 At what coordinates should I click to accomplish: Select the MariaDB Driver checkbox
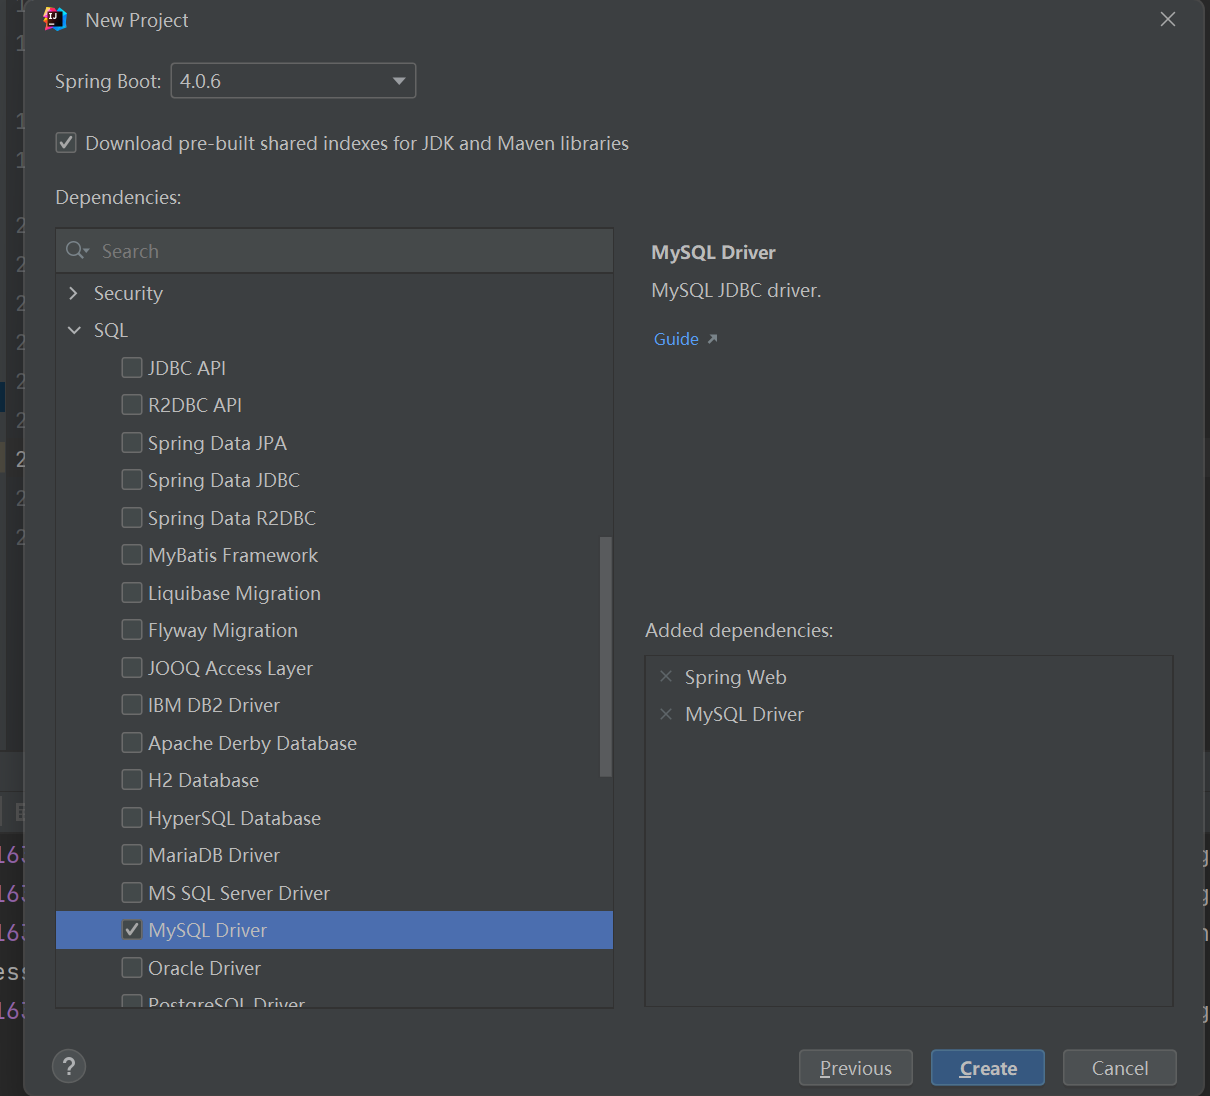tap(131, 855)
